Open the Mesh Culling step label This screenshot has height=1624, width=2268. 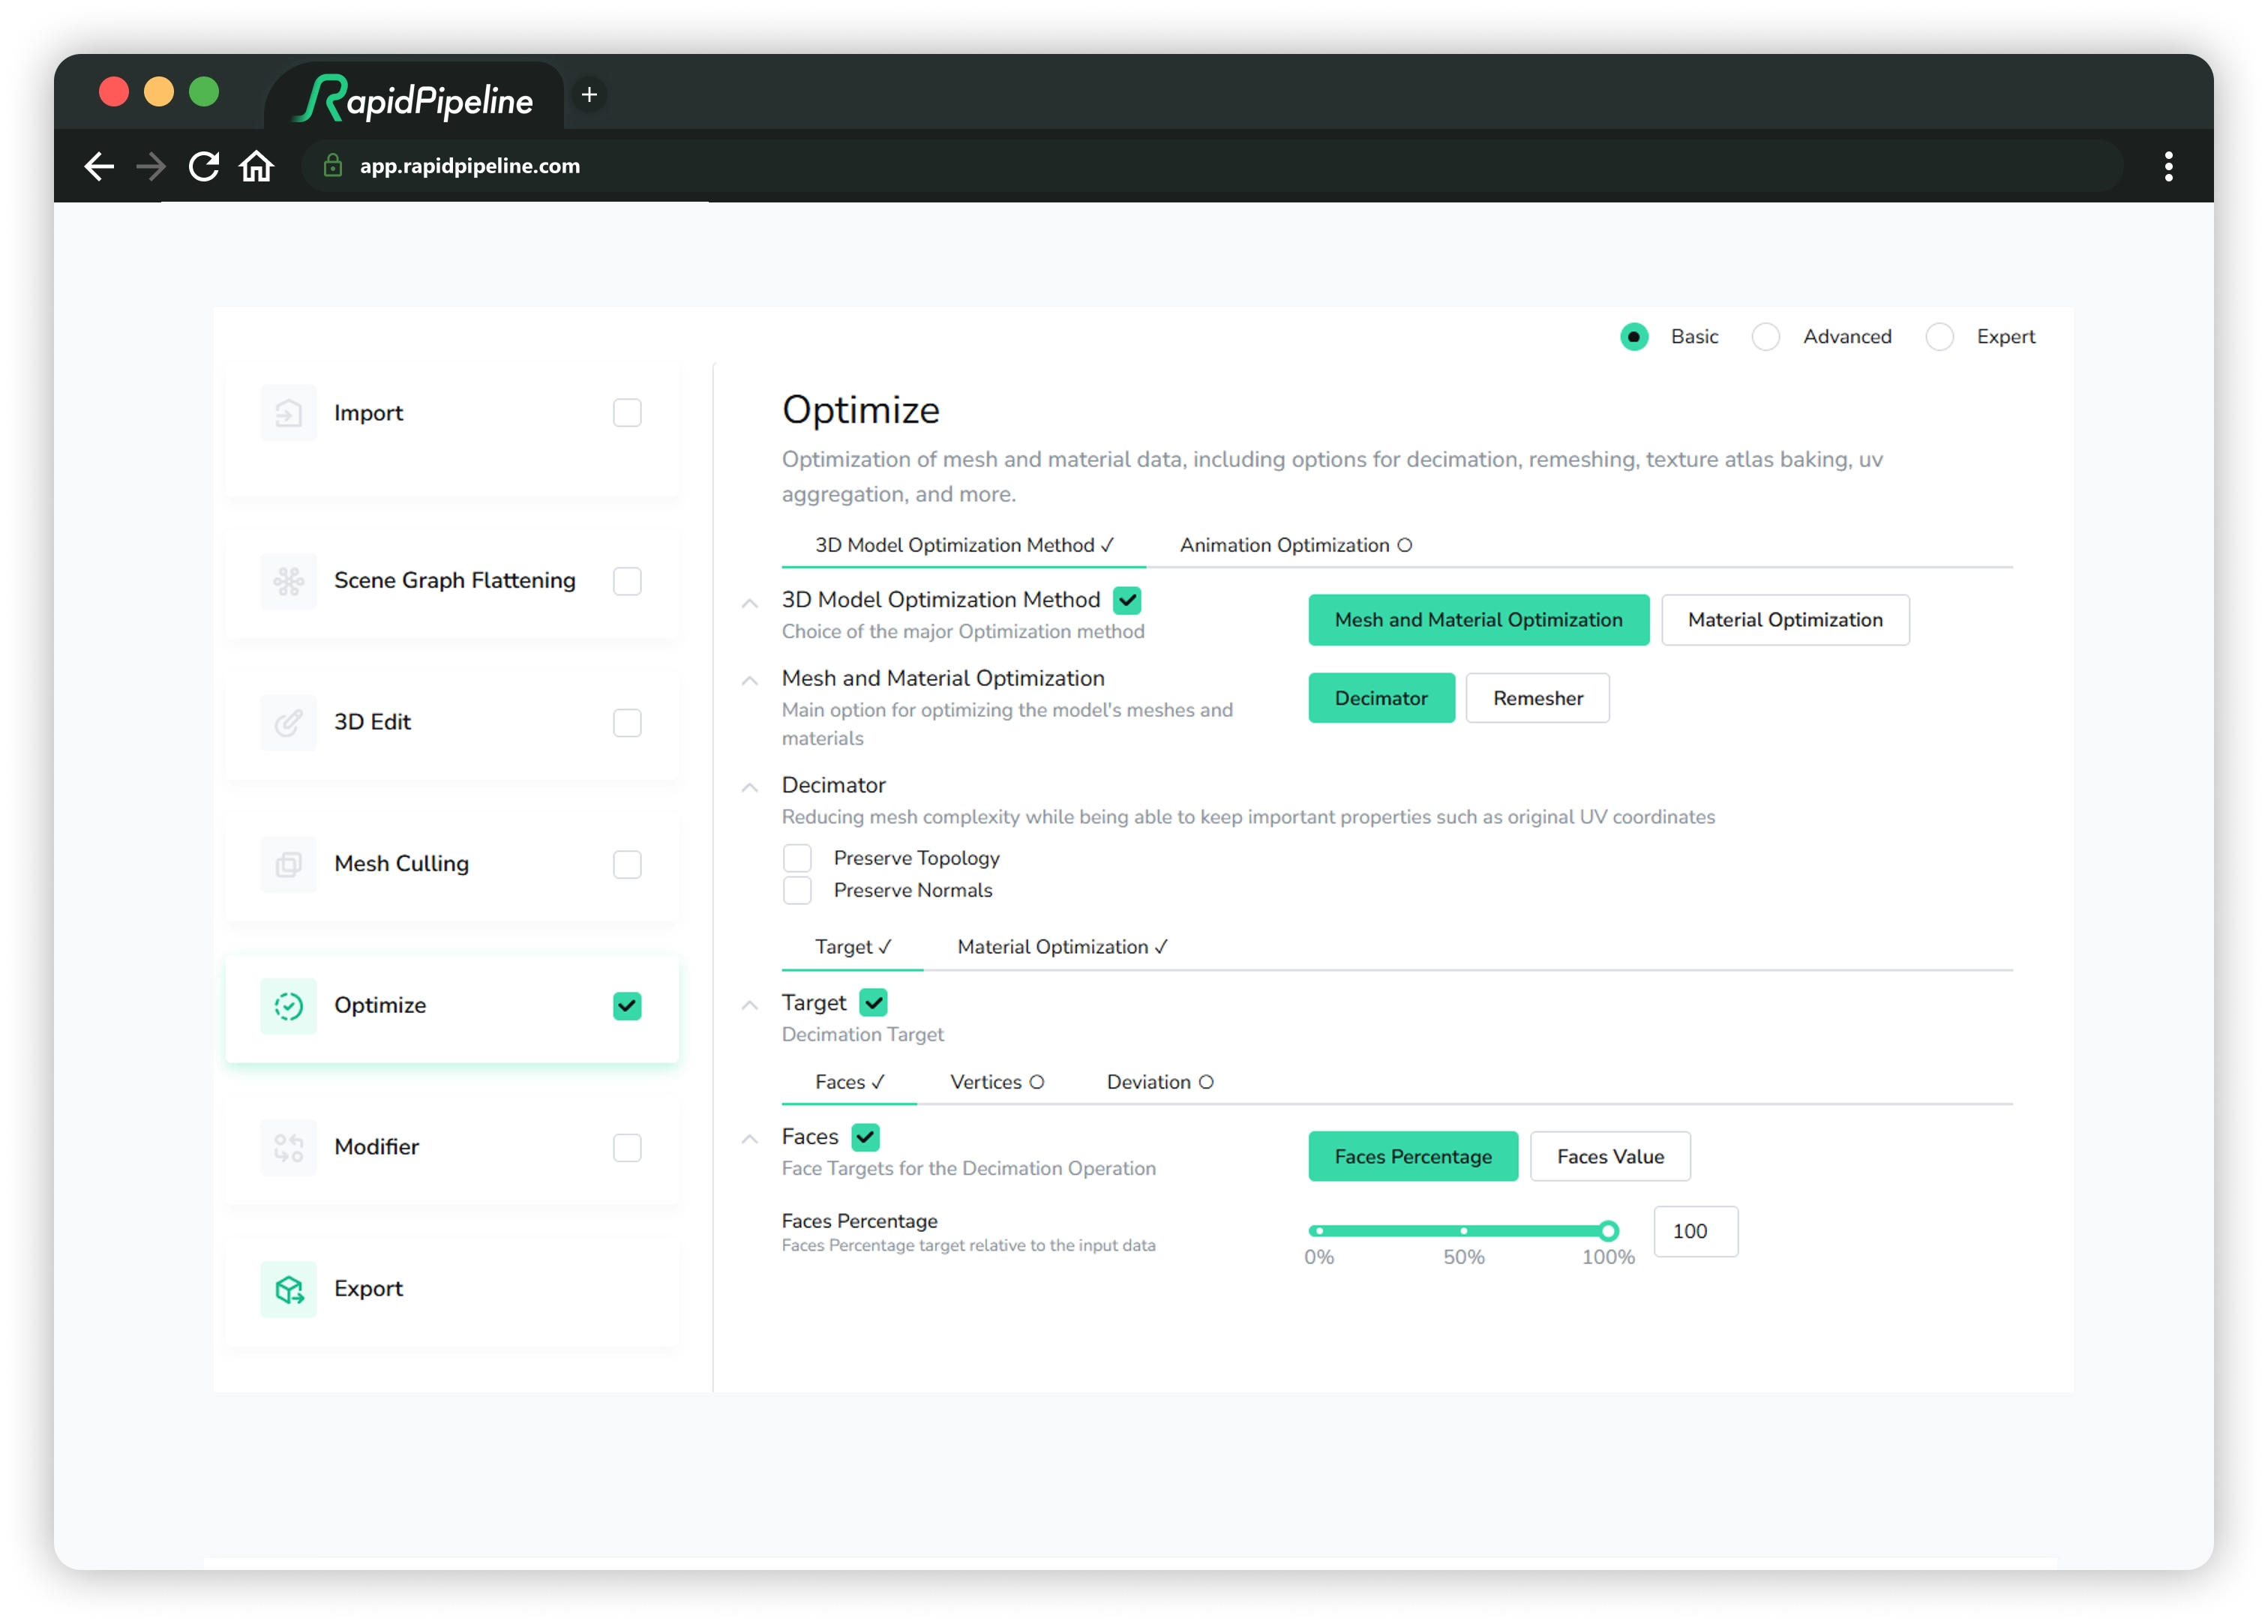401,864
